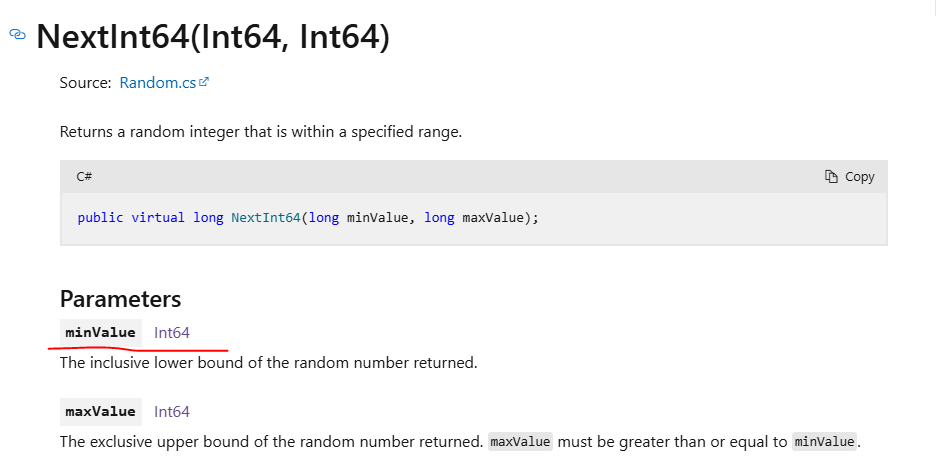Click the public keyword in the code sample

(x=100, y=218)
